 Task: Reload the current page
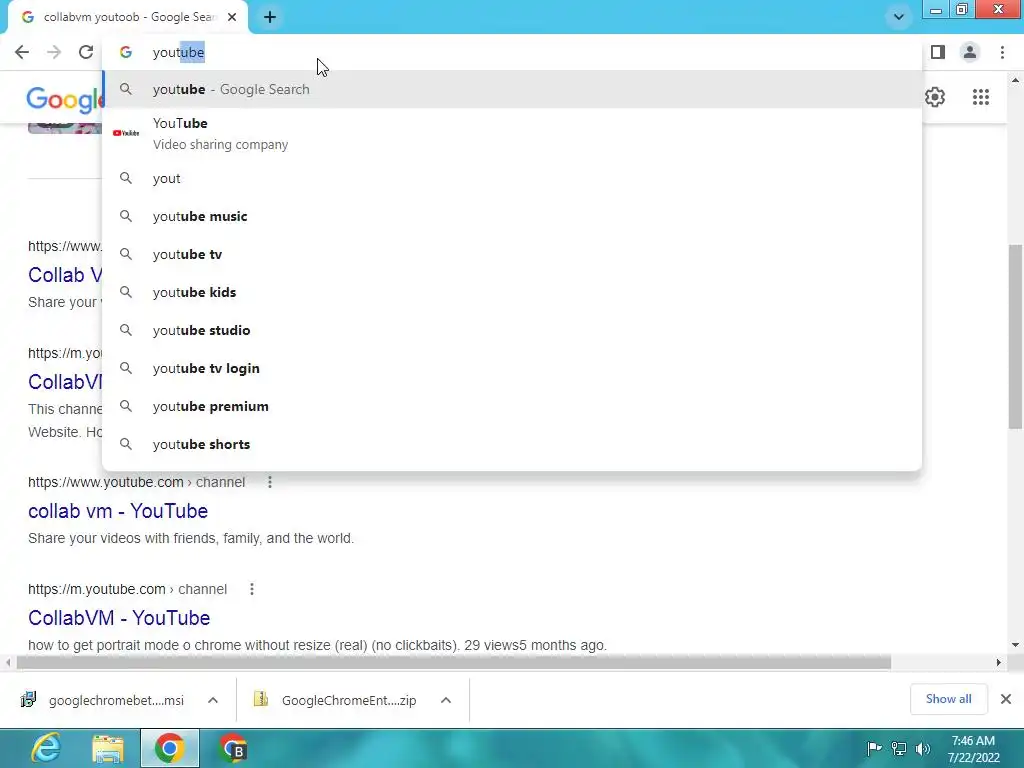(86, 52)
